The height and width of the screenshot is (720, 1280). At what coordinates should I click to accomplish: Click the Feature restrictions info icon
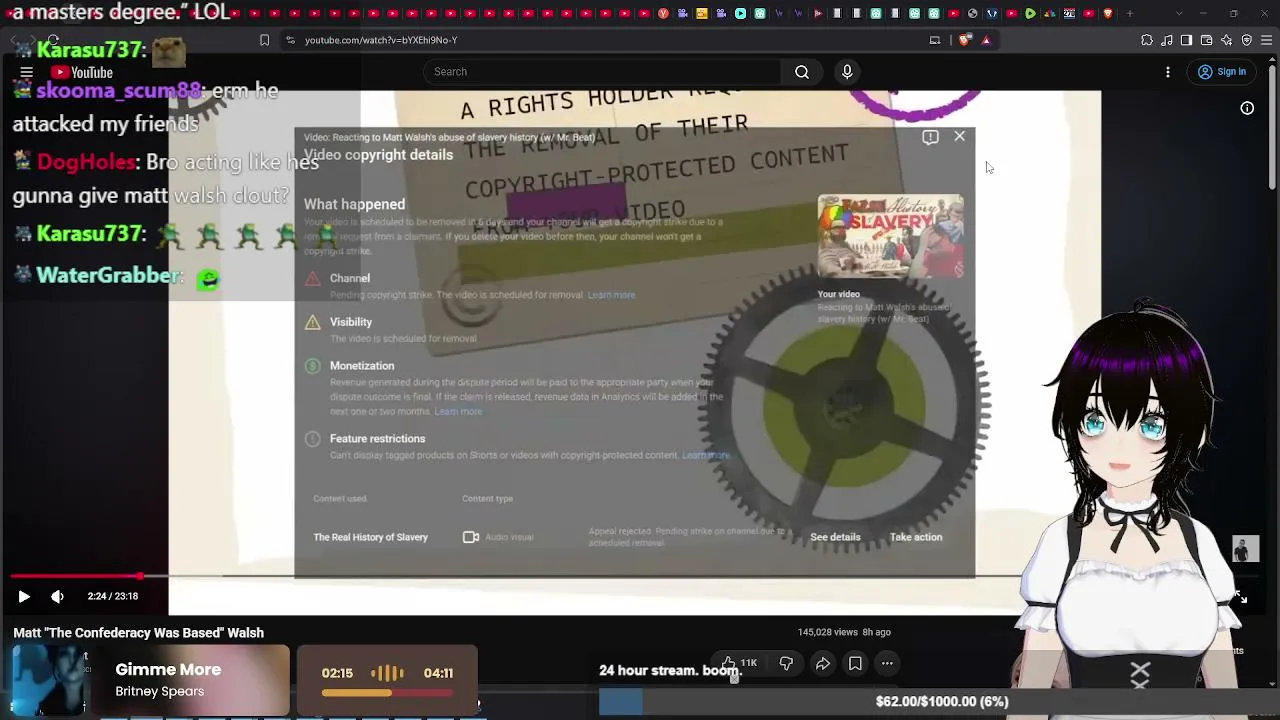pyautogui.click(x=312, y=439)
